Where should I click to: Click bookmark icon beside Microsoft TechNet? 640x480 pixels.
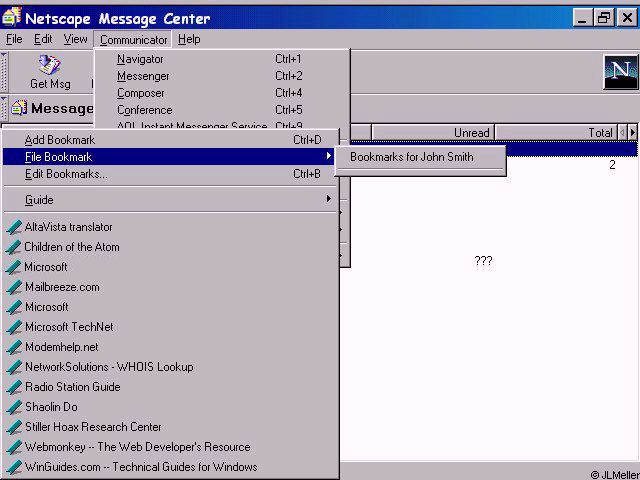[x=14, y=327]
